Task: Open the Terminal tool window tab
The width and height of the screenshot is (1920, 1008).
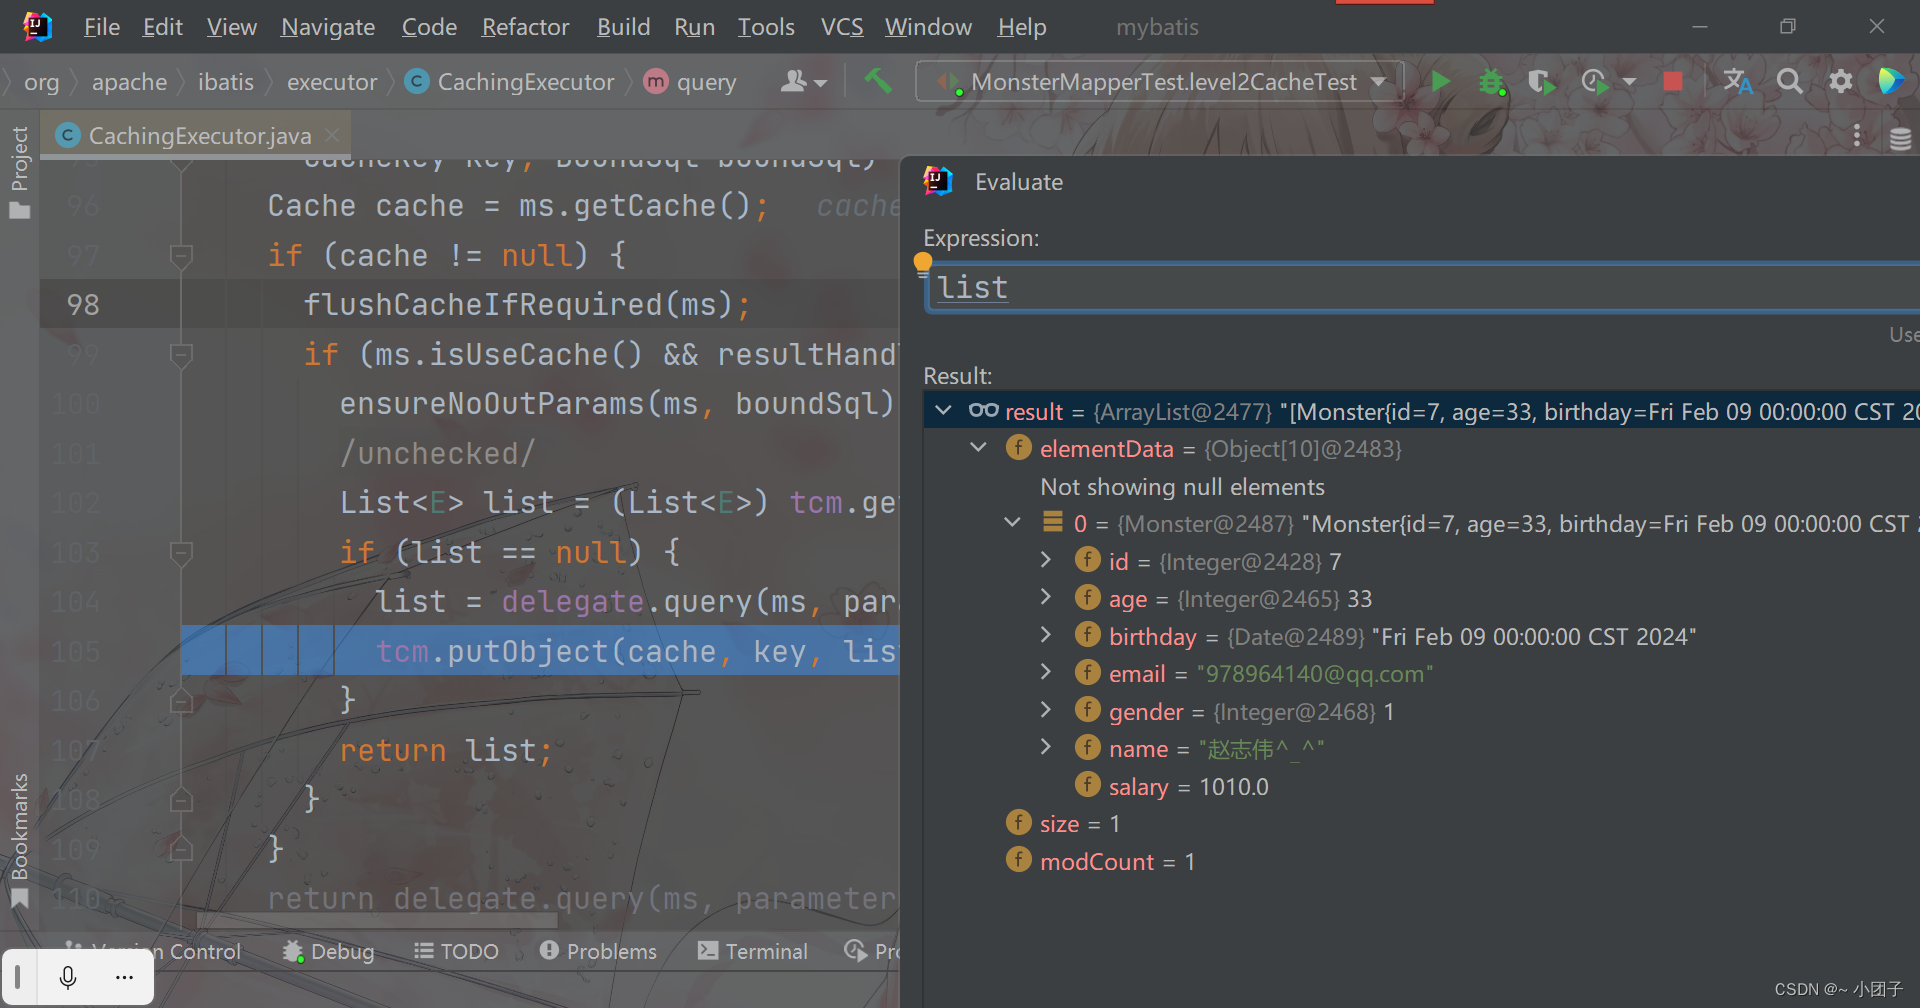Action: coord(753,951)
